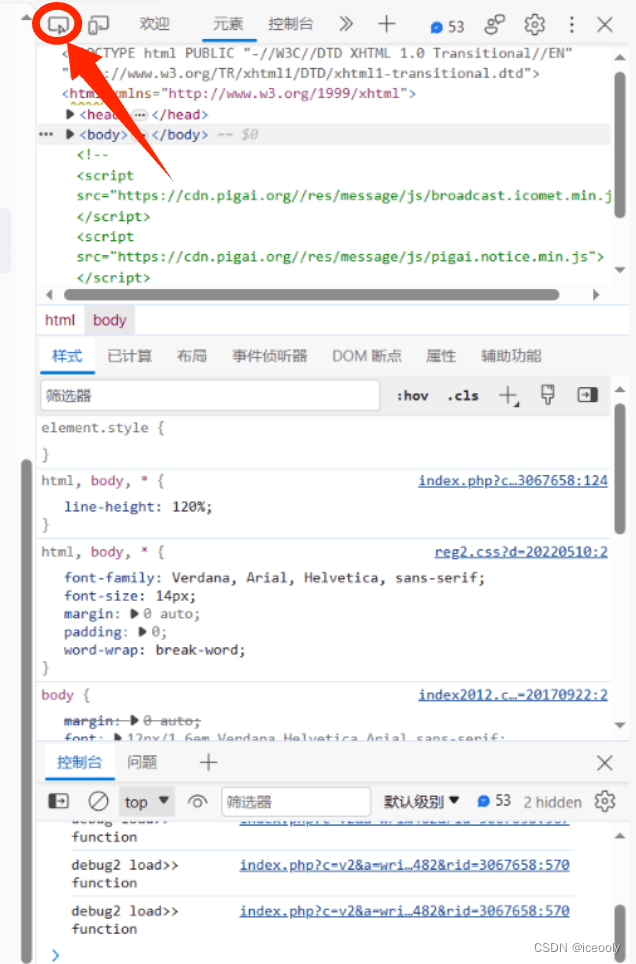Close the DevTools panel
636x964 pixels.
(605, 25)
